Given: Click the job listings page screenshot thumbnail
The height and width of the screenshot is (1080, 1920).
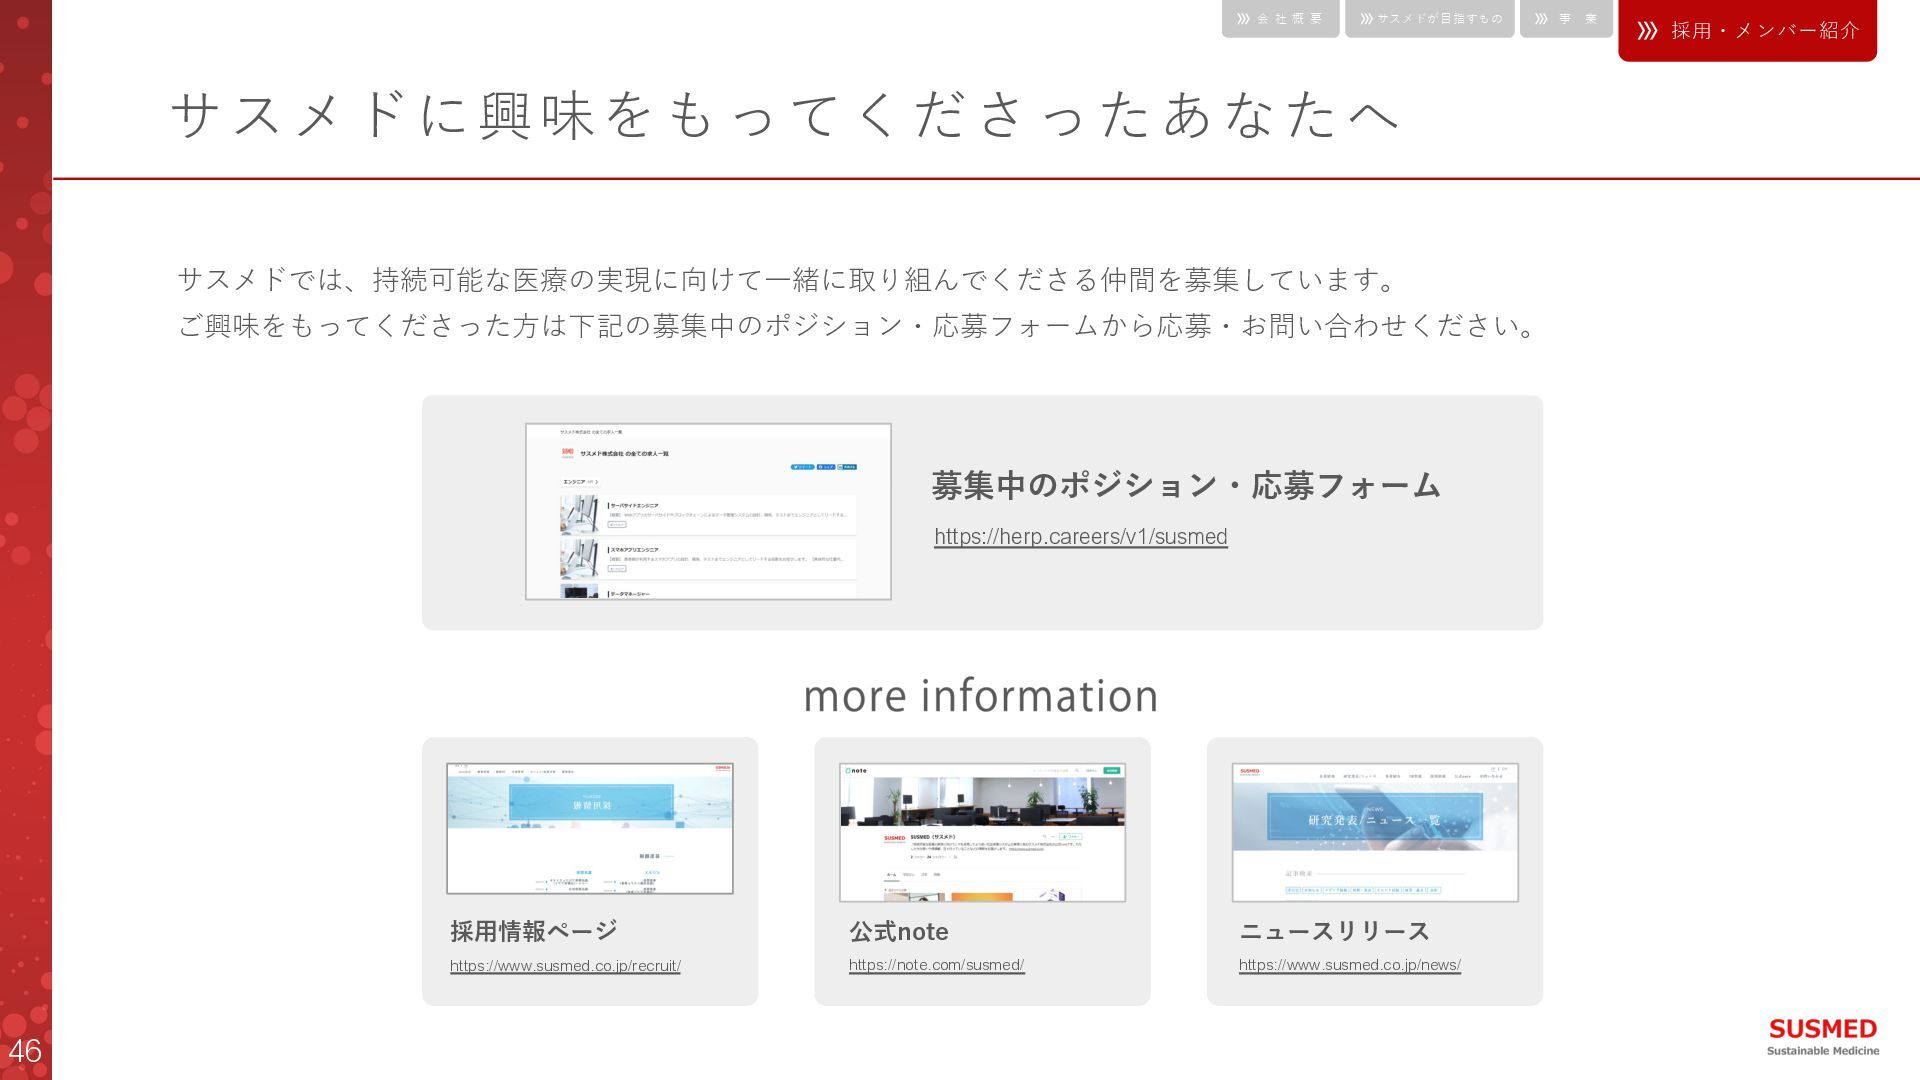Looking at the screenshot, I should [708, 511].
